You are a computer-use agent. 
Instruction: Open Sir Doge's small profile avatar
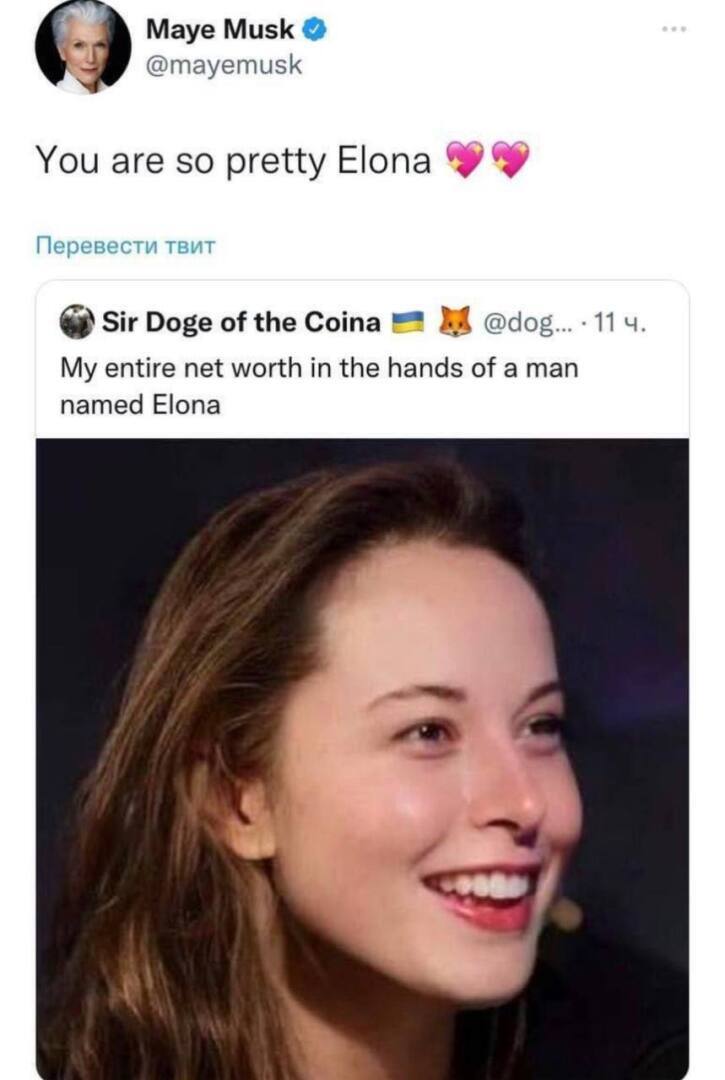[76, 322]
